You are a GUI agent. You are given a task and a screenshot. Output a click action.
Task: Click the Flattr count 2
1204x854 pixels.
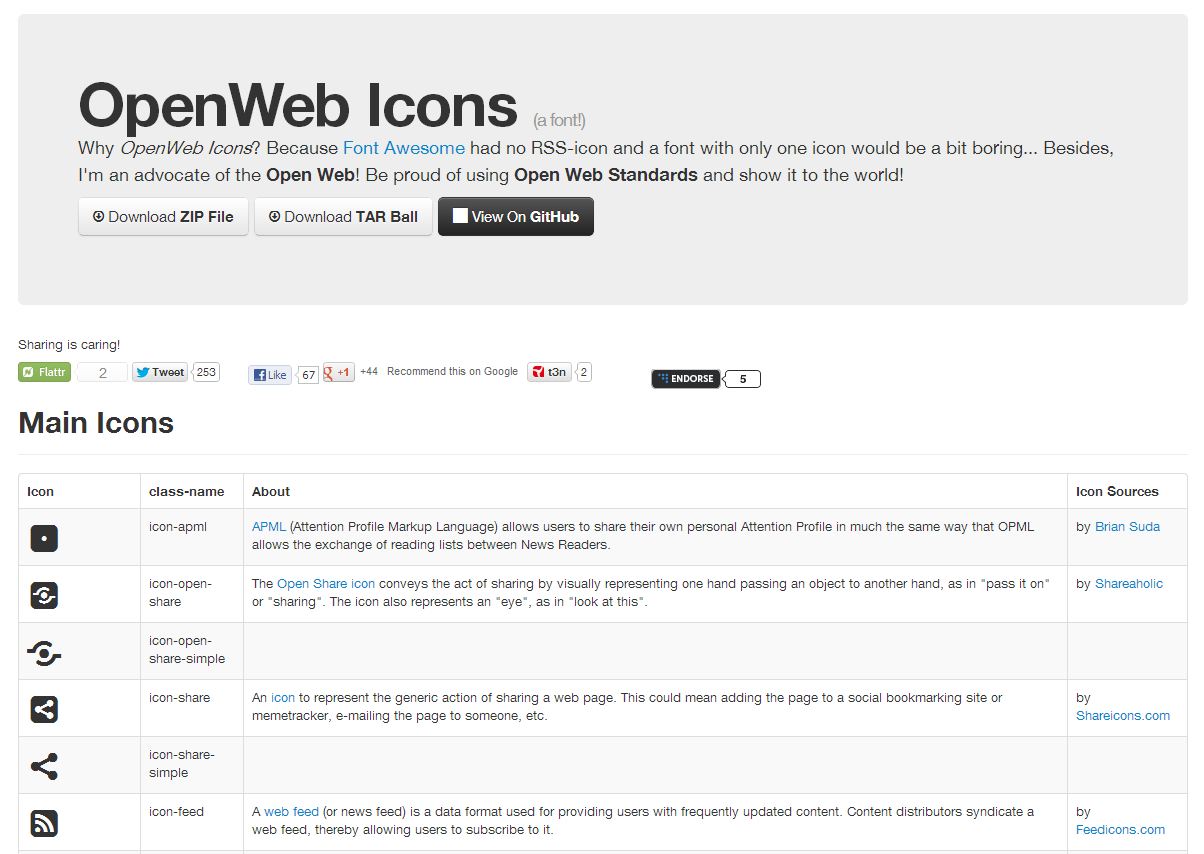(x=102, y=372)
